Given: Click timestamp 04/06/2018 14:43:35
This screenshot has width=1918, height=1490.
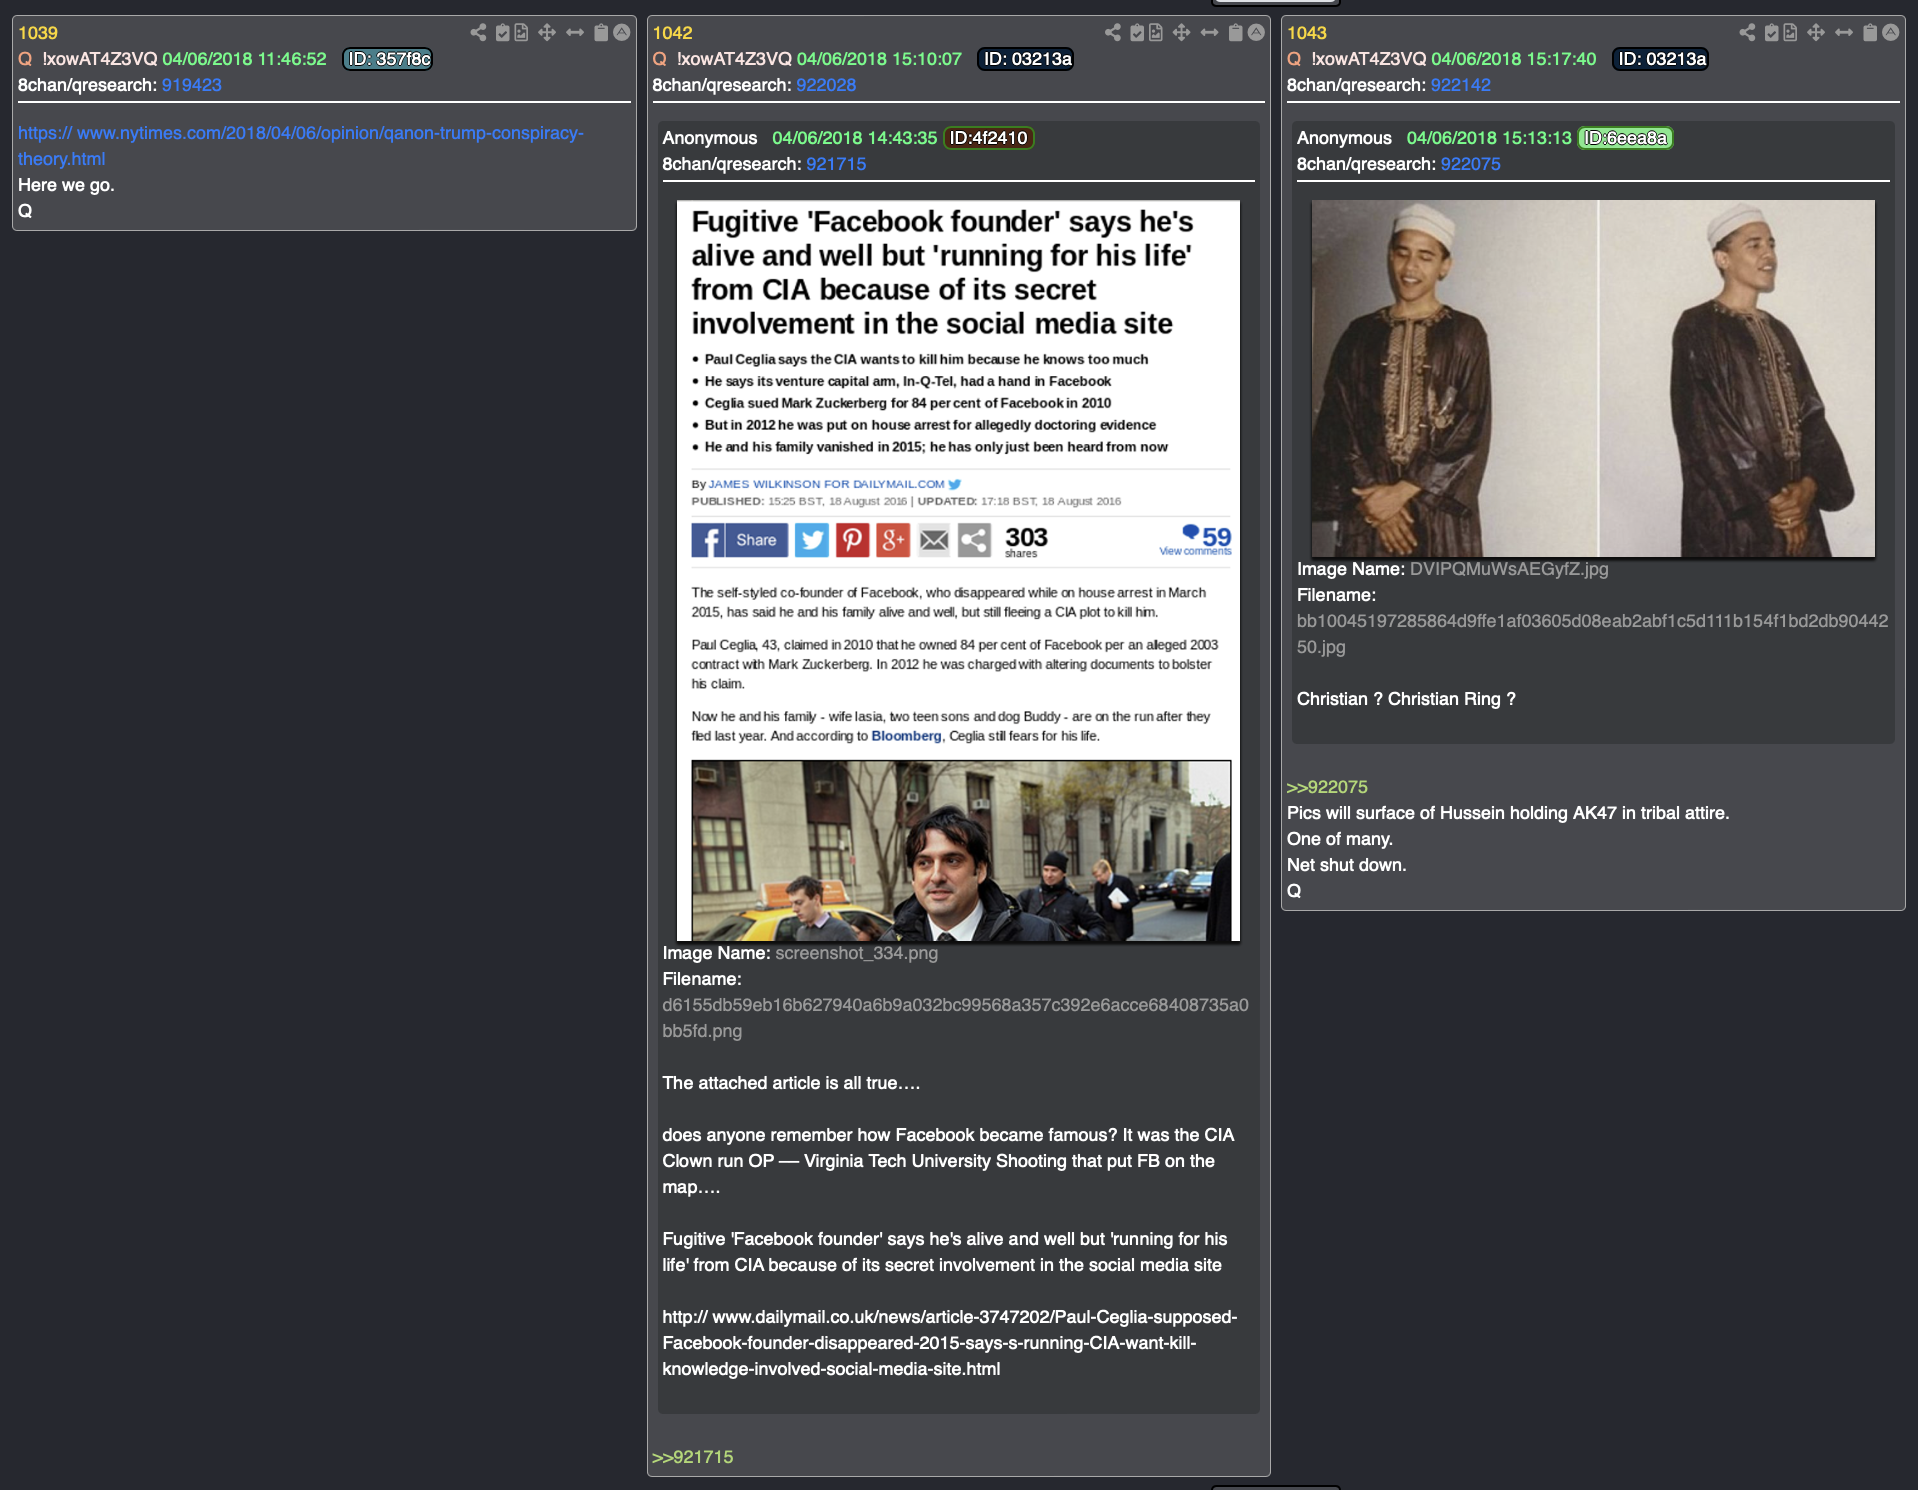Looking at the screenshot, I should [x=854, y=138].
